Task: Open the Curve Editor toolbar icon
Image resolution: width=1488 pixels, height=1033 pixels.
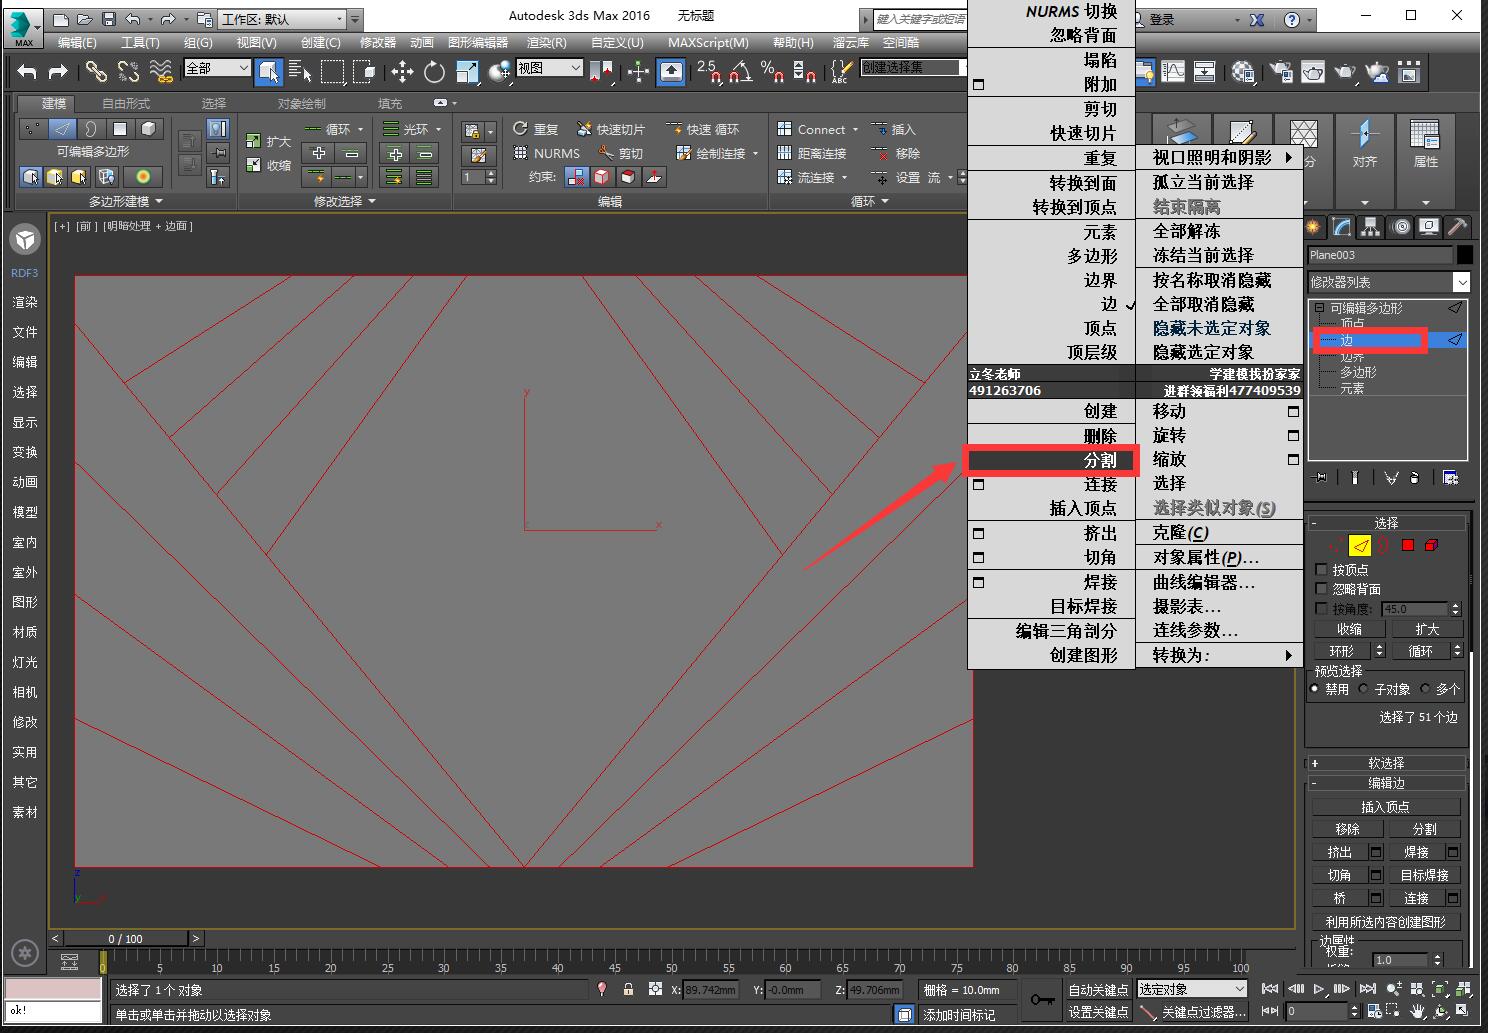Action: (x=1172, y=71)
